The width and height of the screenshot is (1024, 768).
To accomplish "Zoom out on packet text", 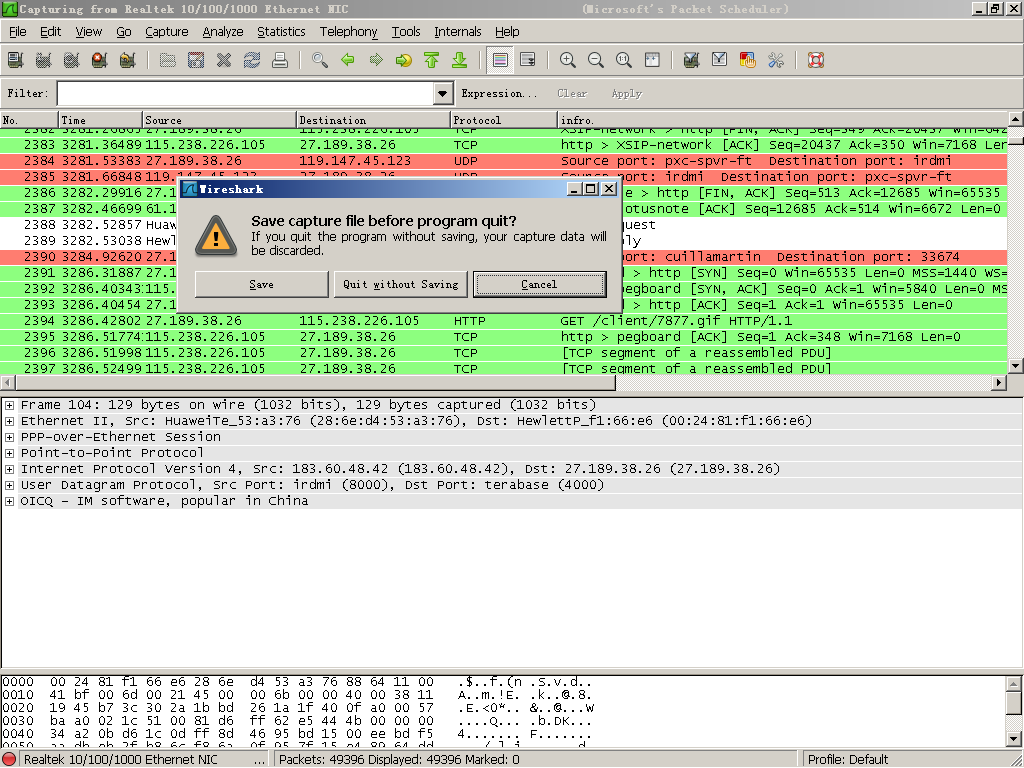I will (596, 60).
